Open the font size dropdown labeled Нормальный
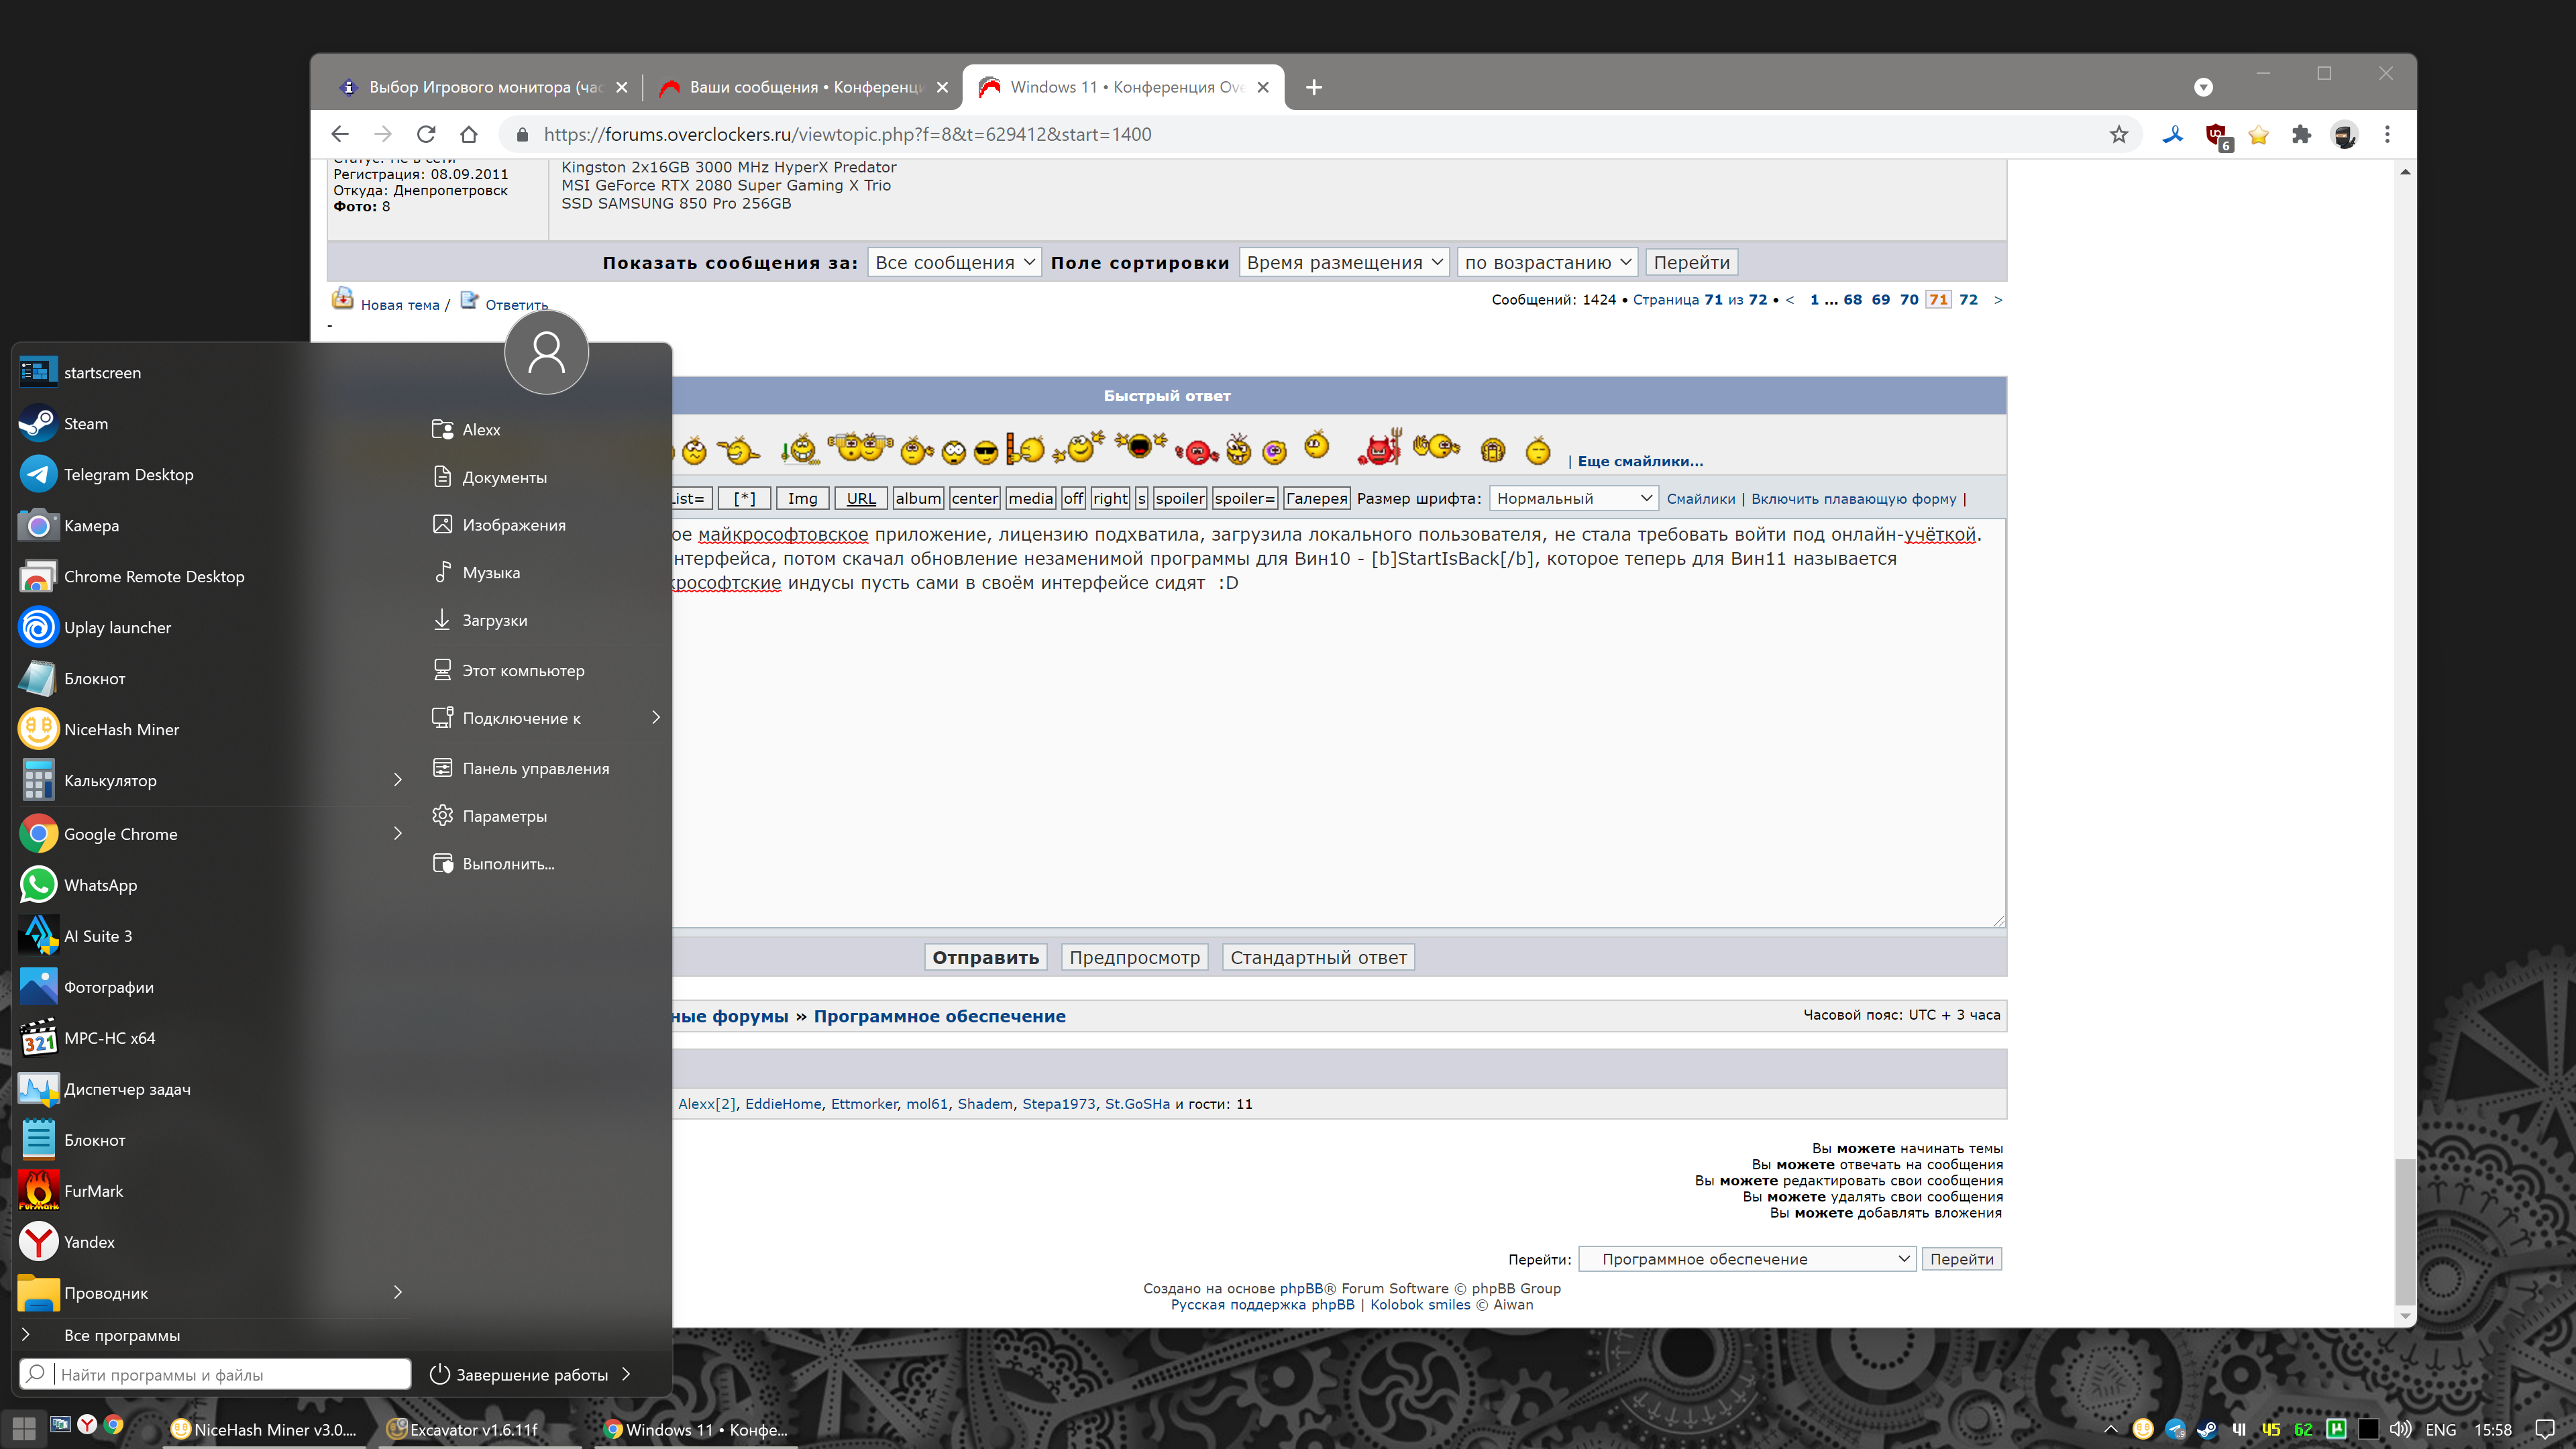The width and height of the screenshot is (2576, 1449). [1572, 498]
